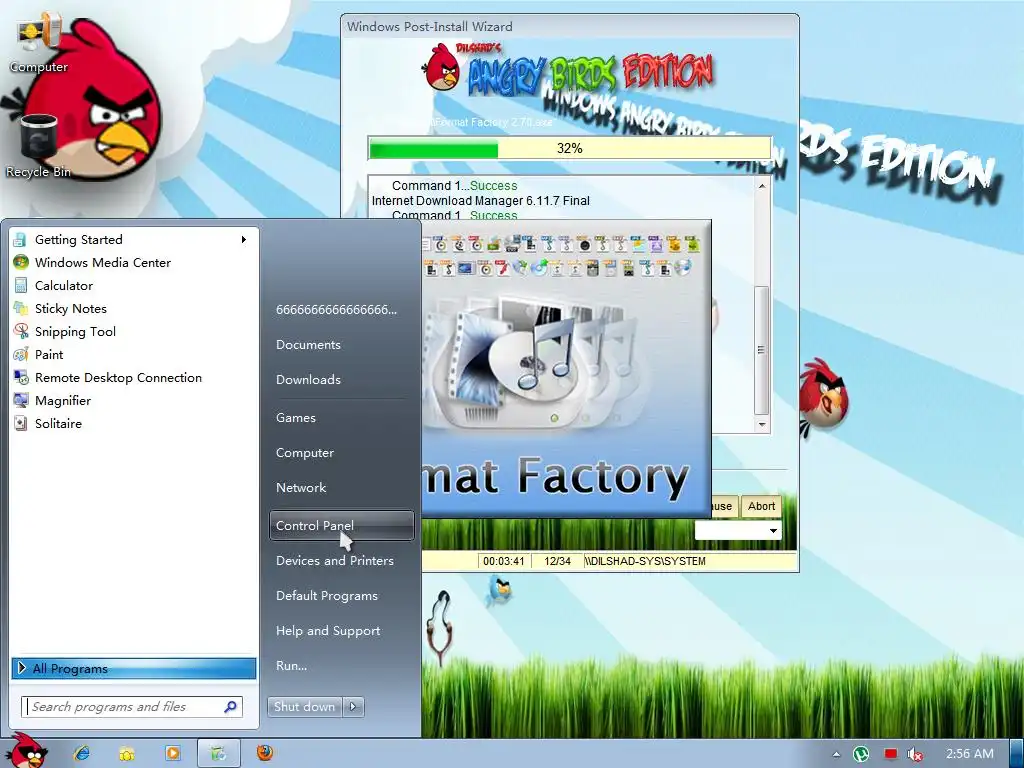Image resolution: width=1024 pixels, height=768 pixels.
Task: Click the Calculator icon
Action: coord(21,285)
